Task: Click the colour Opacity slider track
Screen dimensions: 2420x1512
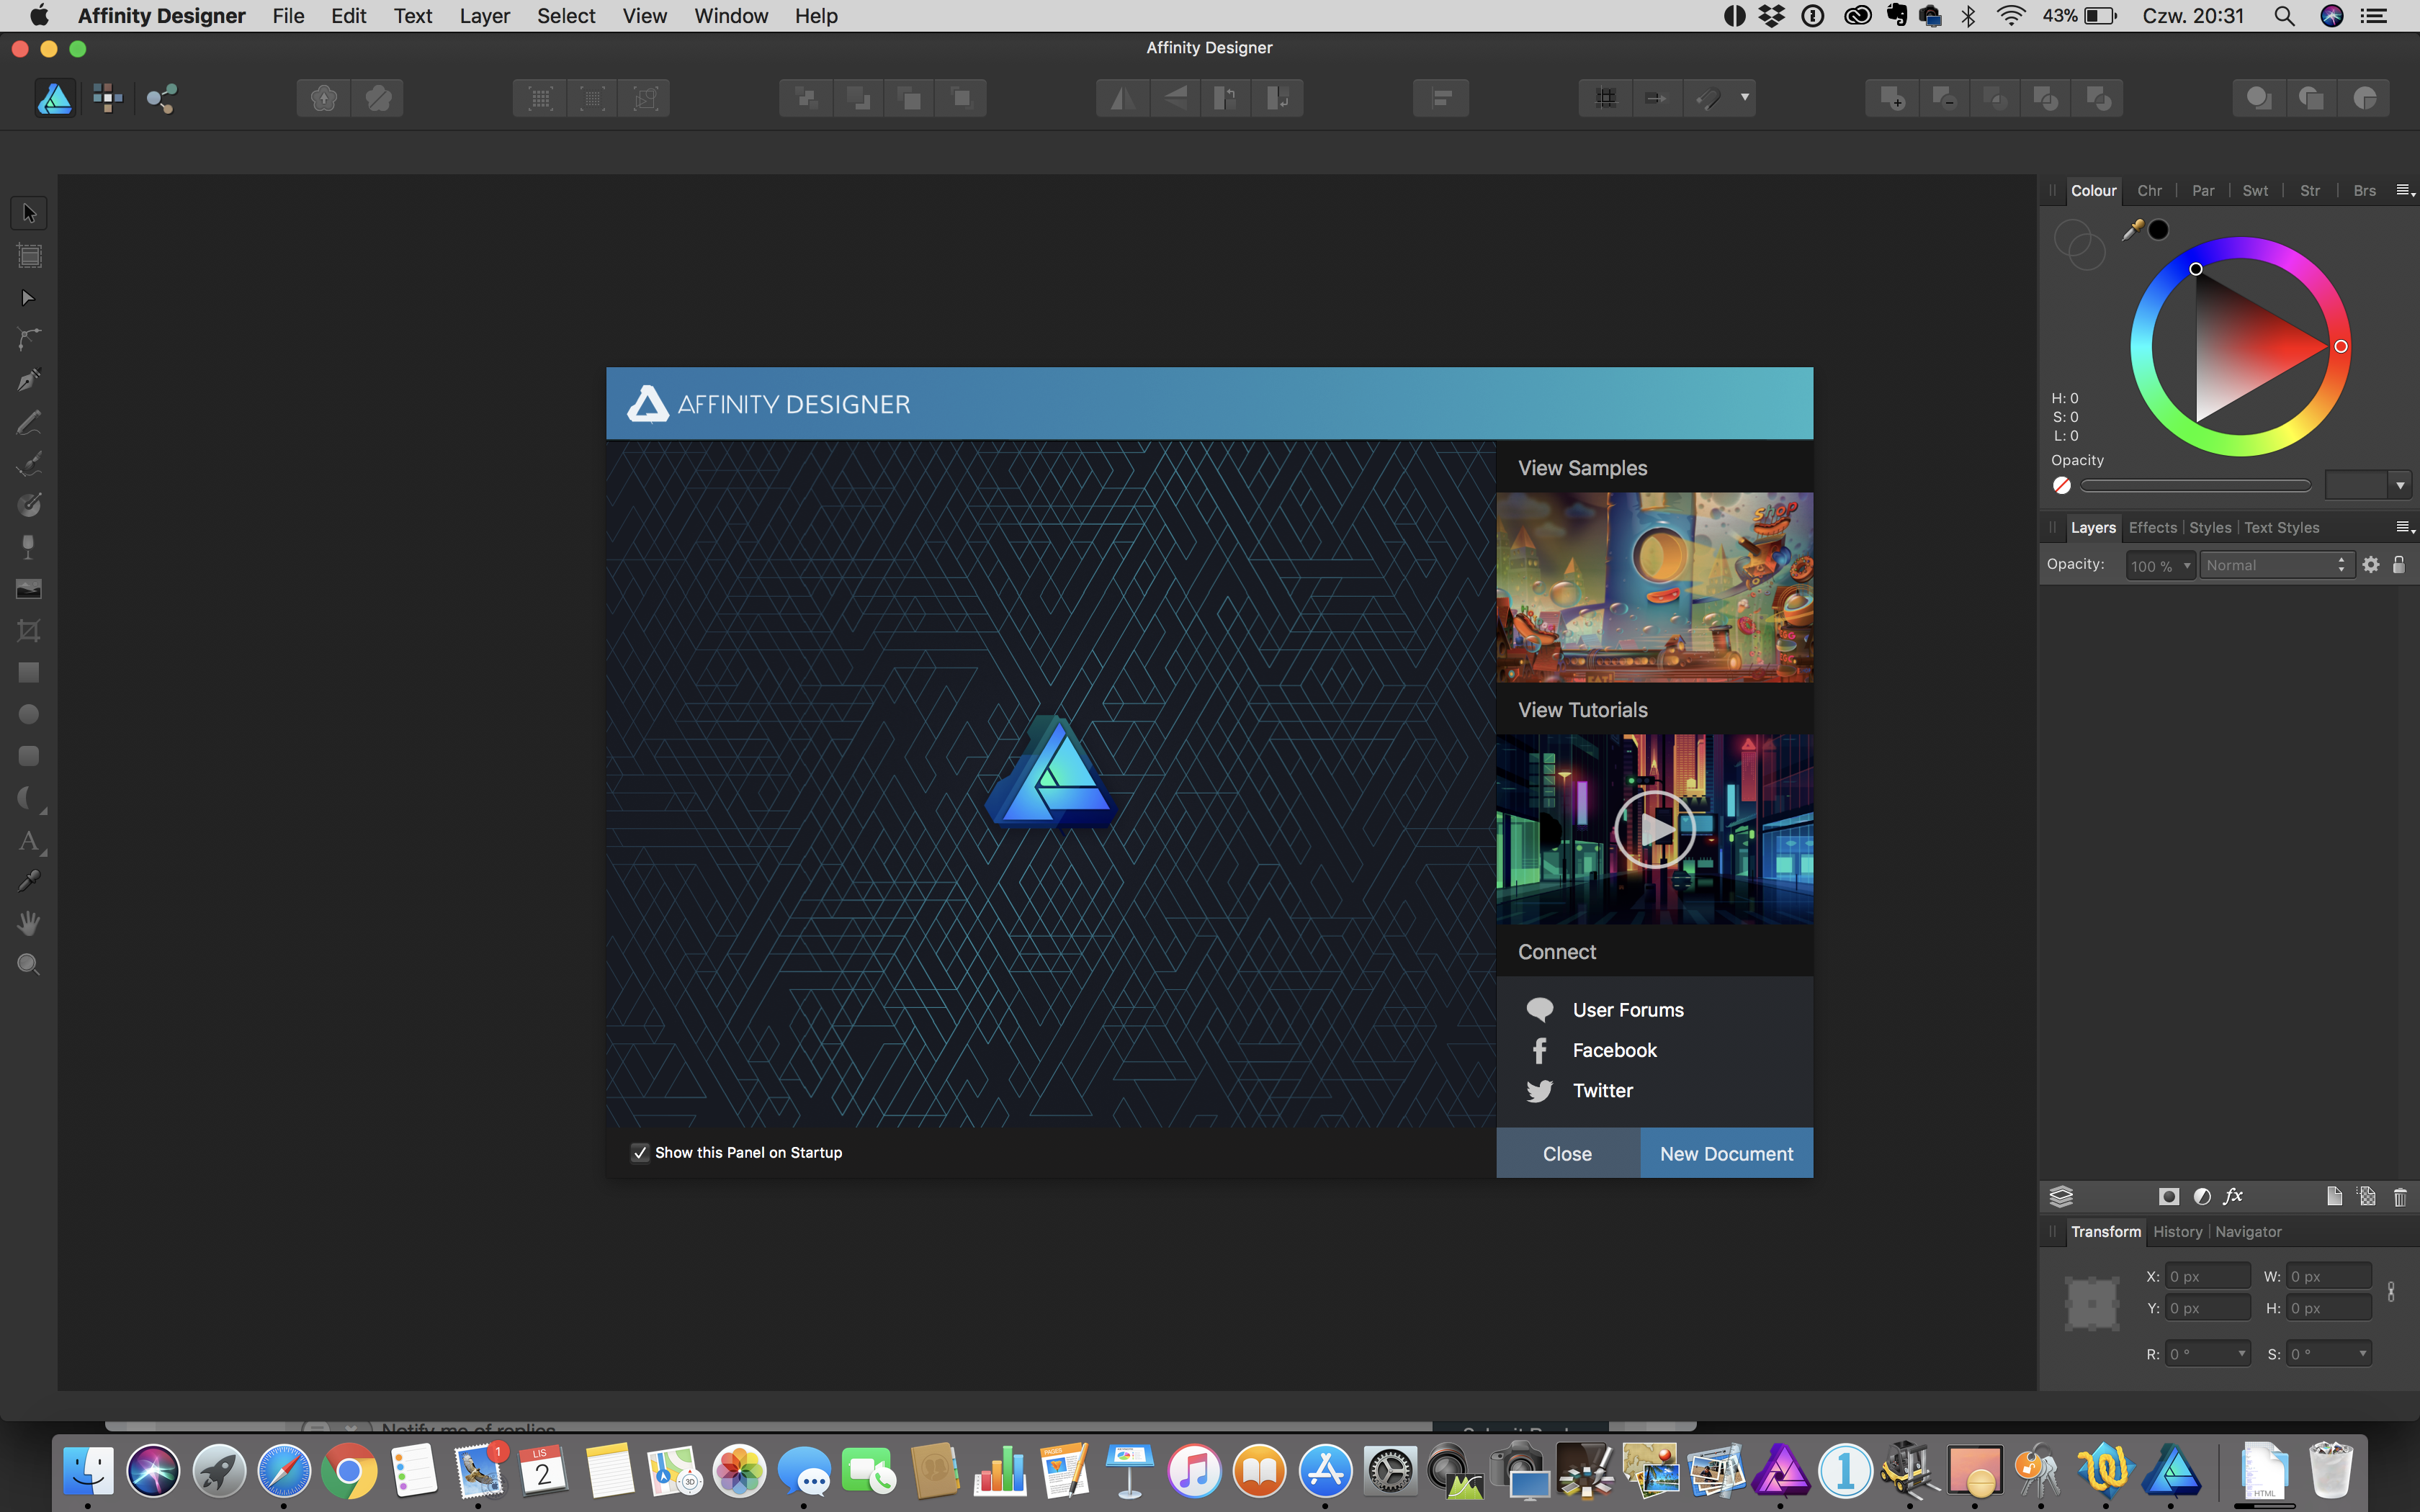Action: (x=2195, y=486)
